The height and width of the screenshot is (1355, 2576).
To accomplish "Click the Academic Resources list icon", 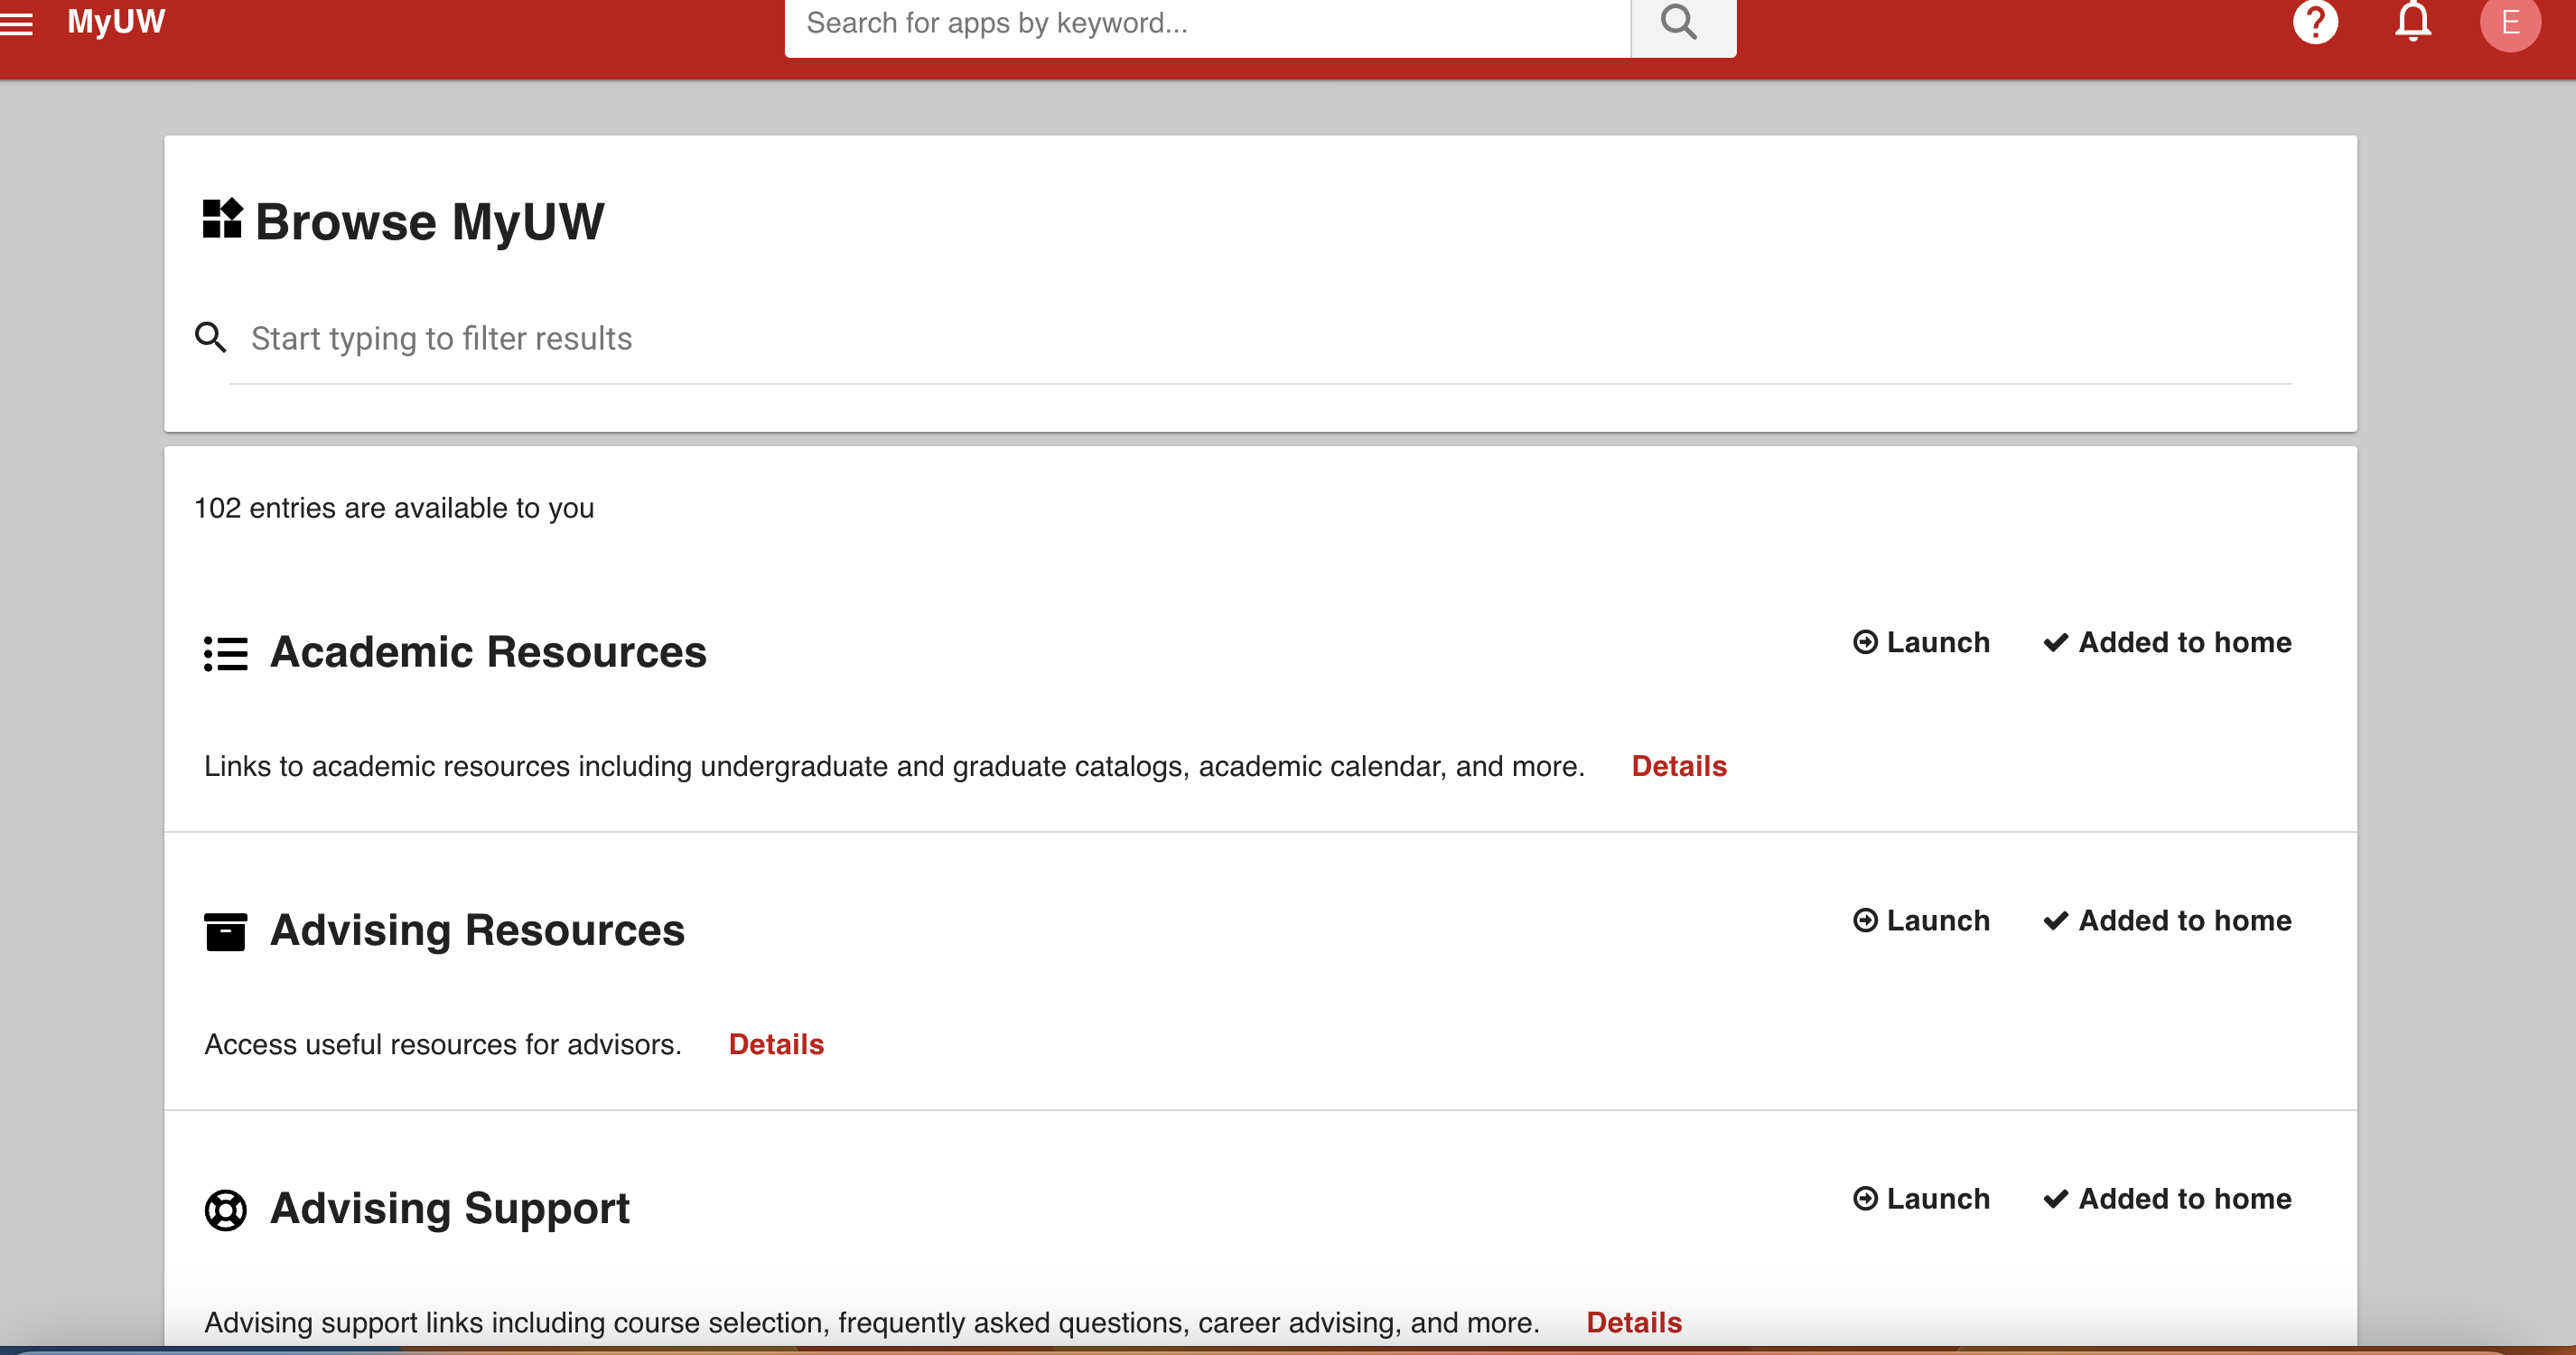I will [x=225, y=654].
